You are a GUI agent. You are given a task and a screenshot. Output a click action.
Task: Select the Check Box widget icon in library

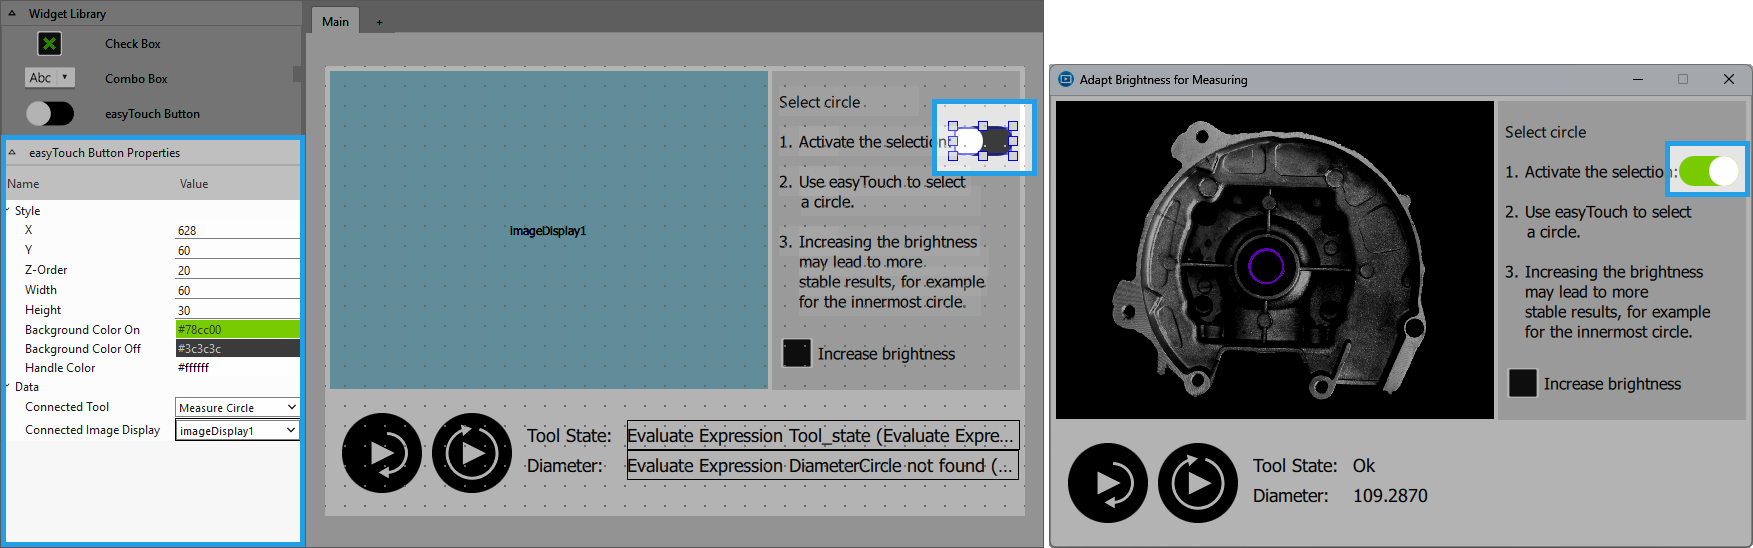[x=49, y=44]
